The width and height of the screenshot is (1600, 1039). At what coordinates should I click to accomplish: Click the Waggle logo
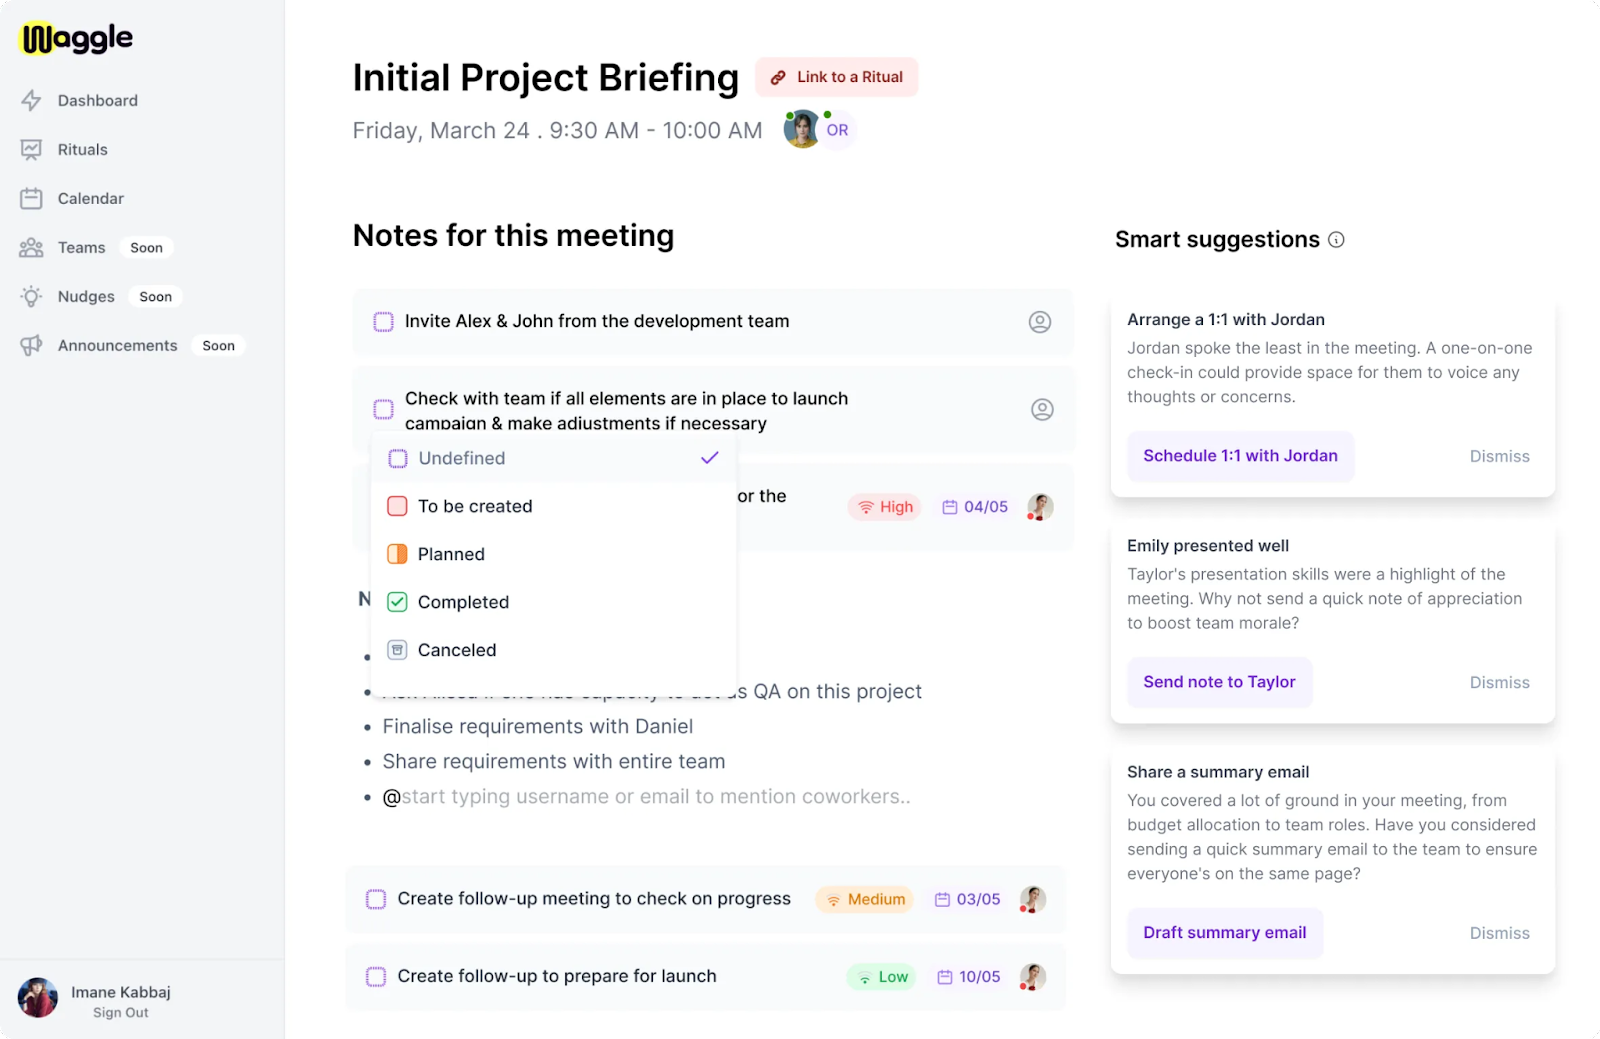click(74, 38)
